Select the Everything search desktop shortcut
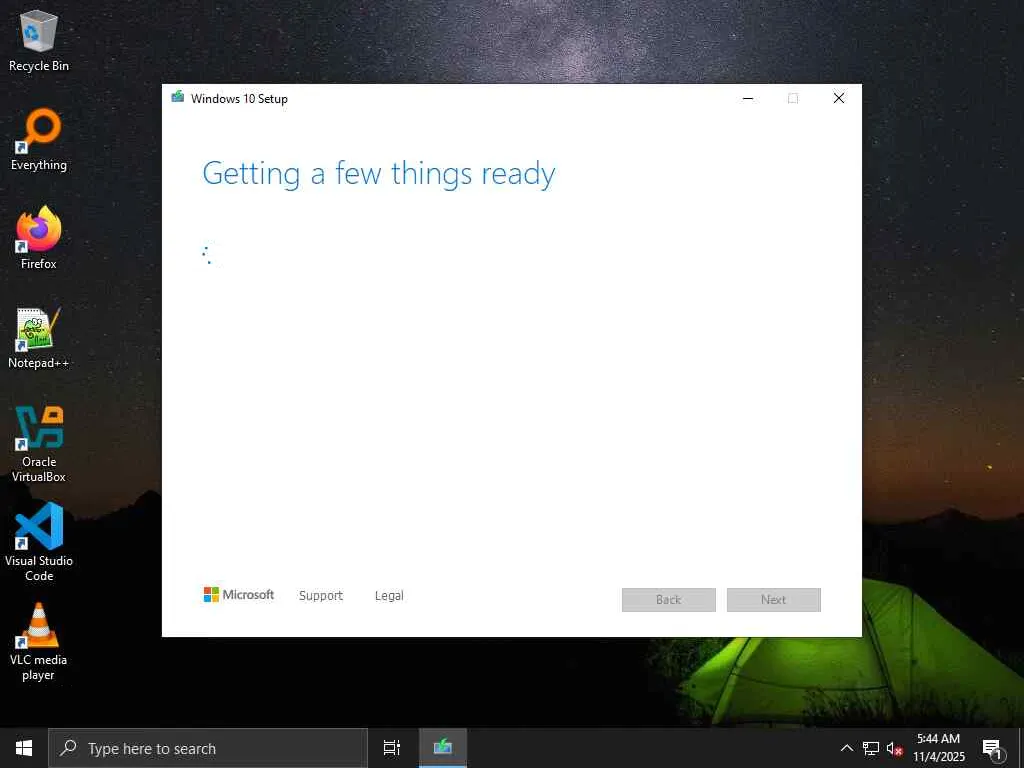This screenshot has height=768, width=1024. coord(39,140)
